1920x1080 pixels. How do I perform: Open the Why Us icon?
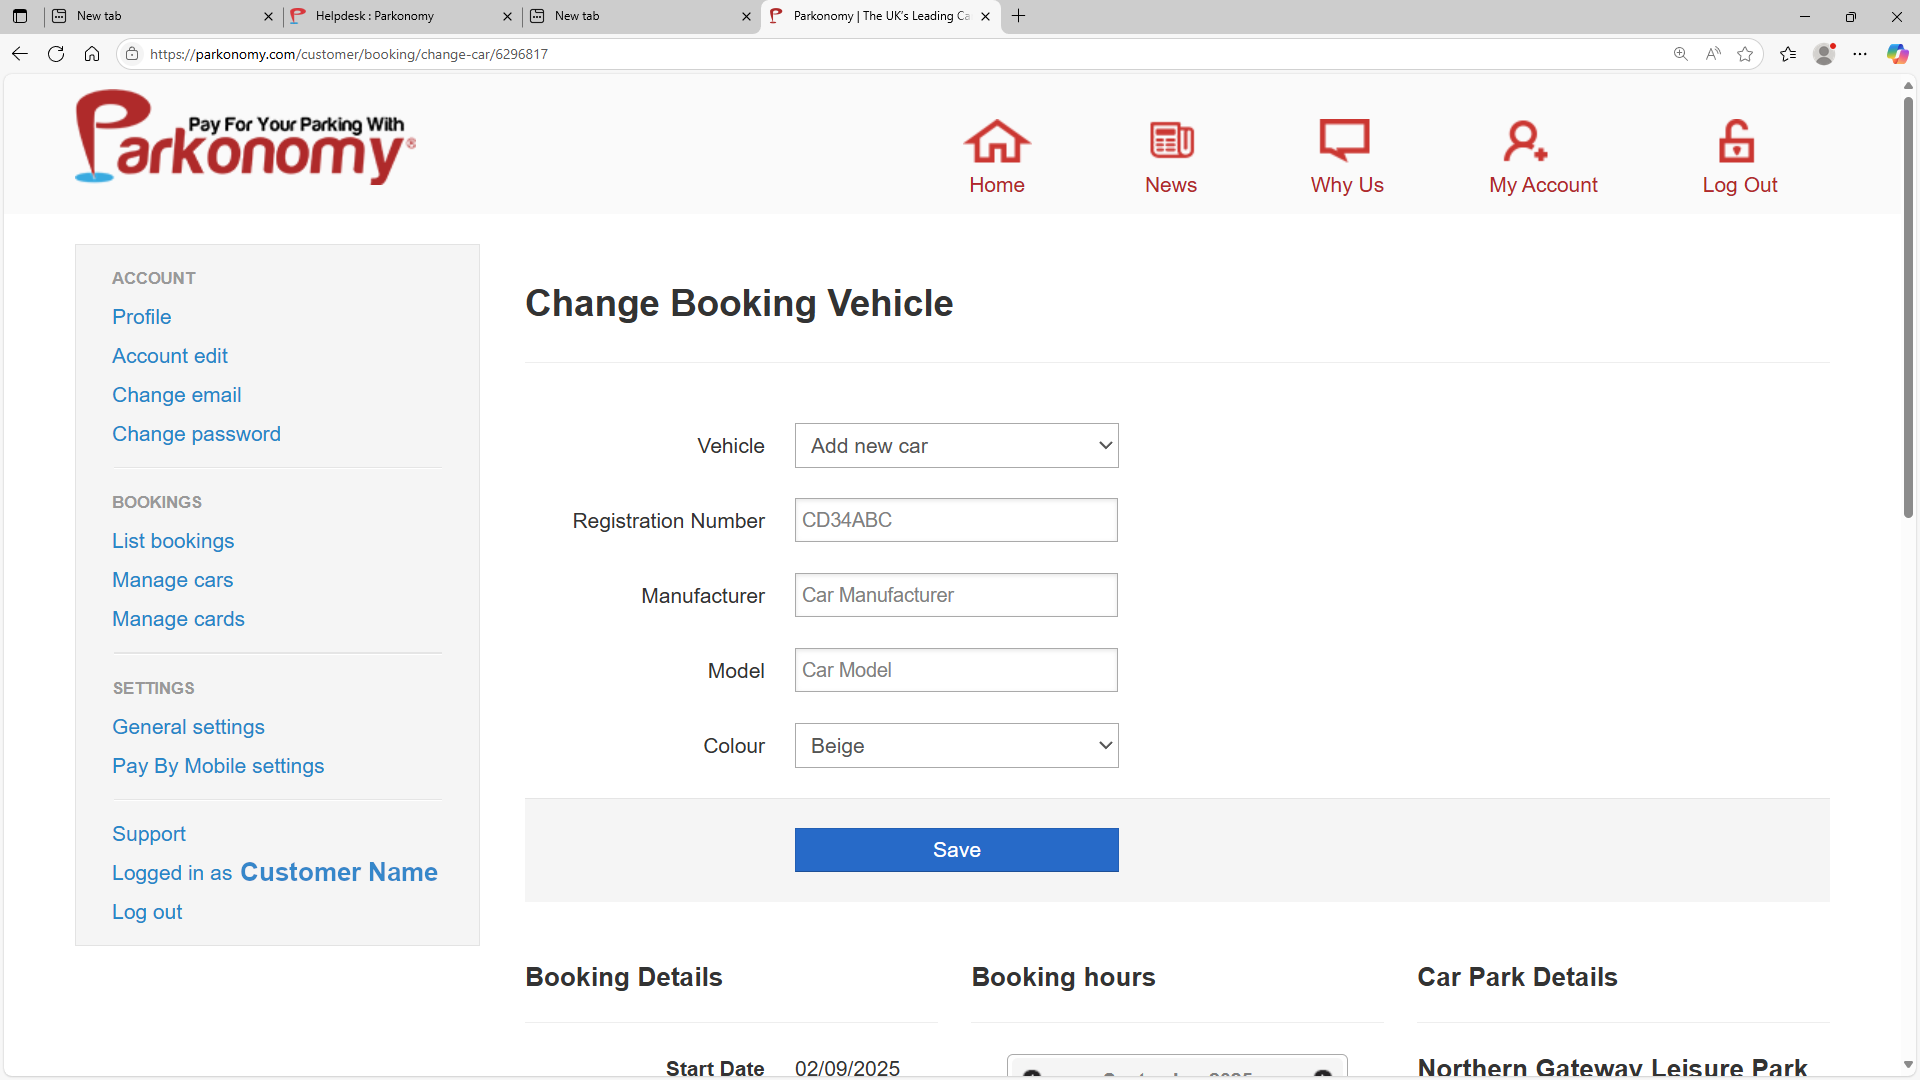point(1345,140)
